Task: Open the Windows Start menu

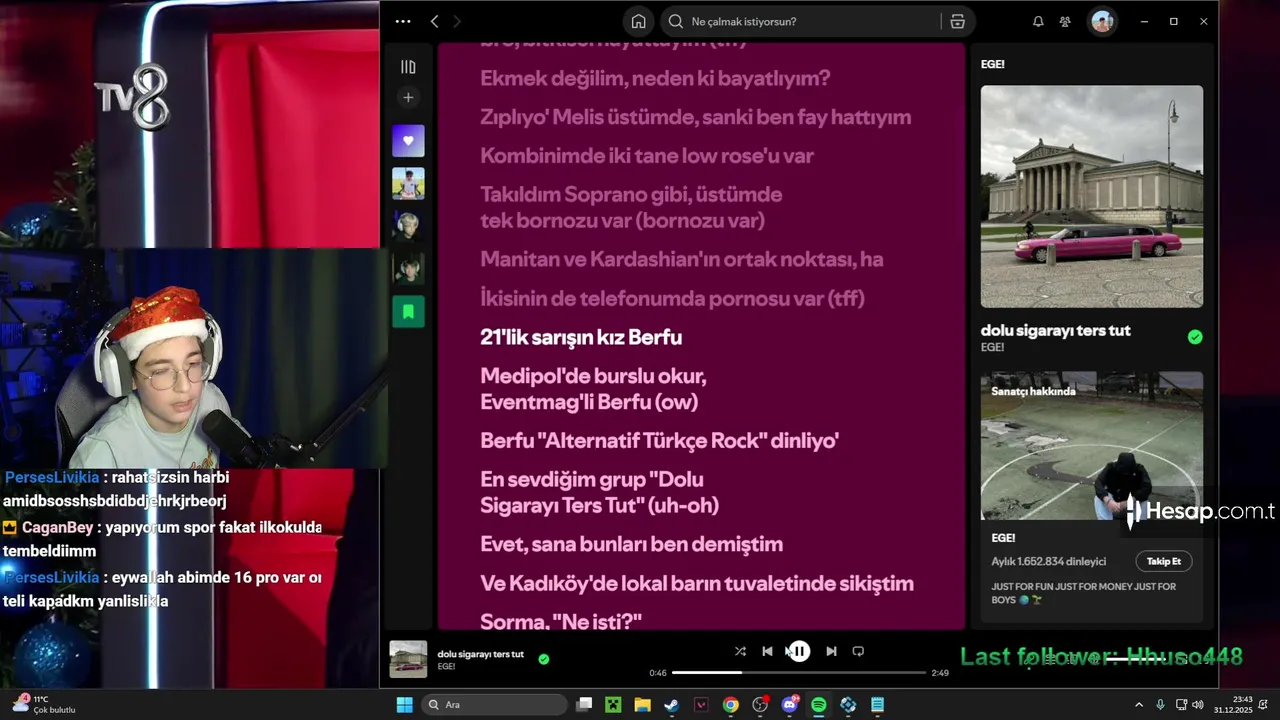Action: tap(405, 705)
